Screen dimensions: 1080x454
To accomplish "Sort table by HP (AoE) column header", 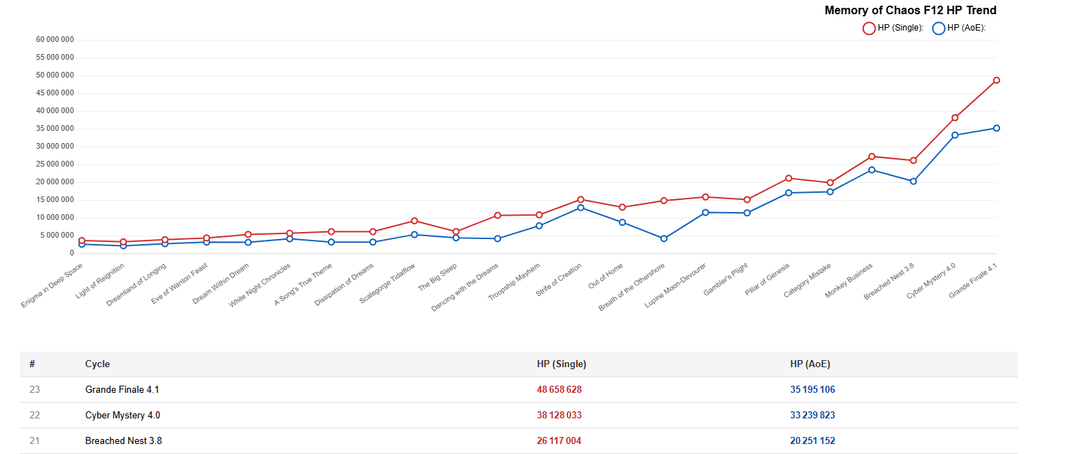I will (811, 364).
